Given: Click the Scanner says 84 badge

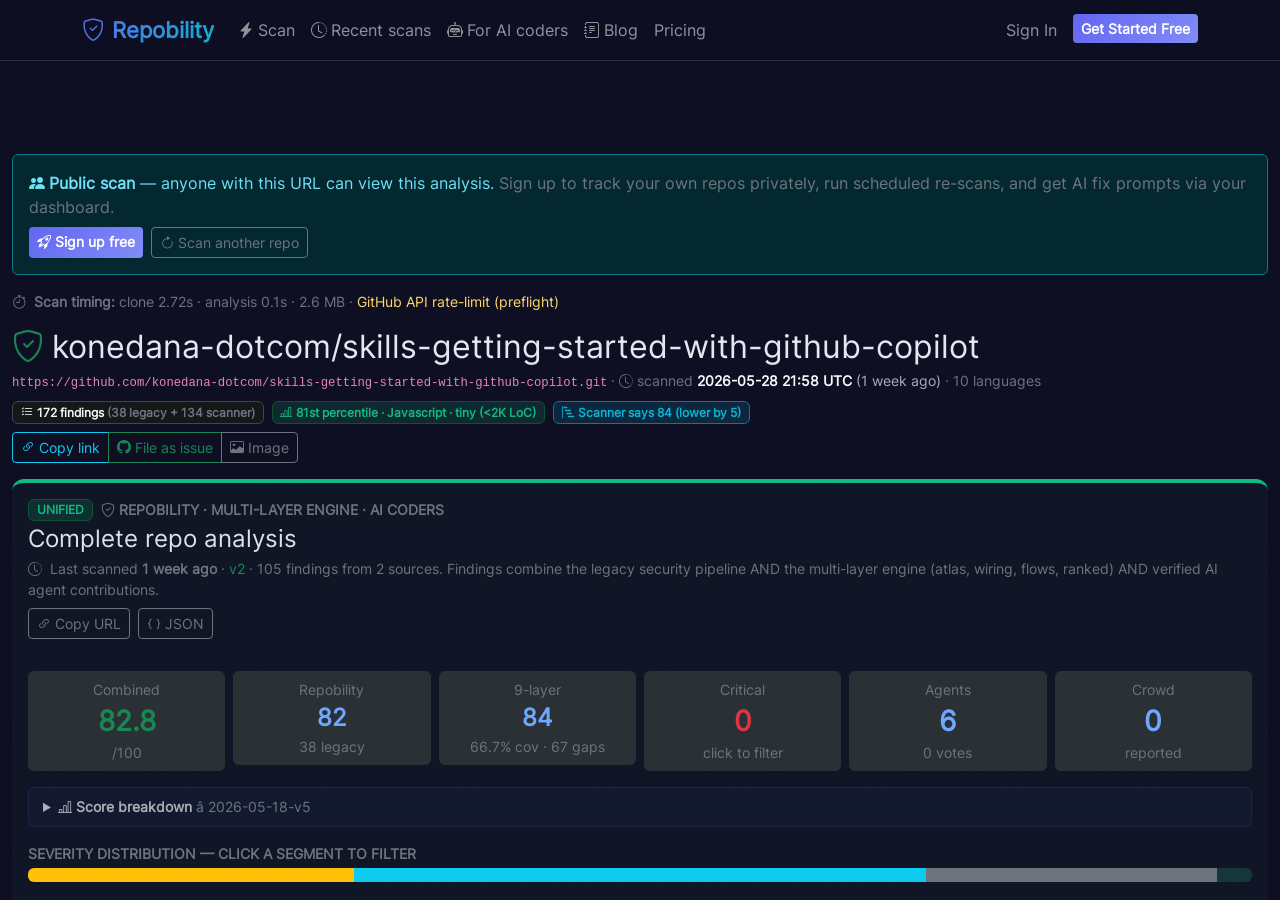Looking at the screenshot, I should [x=651, y=412].
